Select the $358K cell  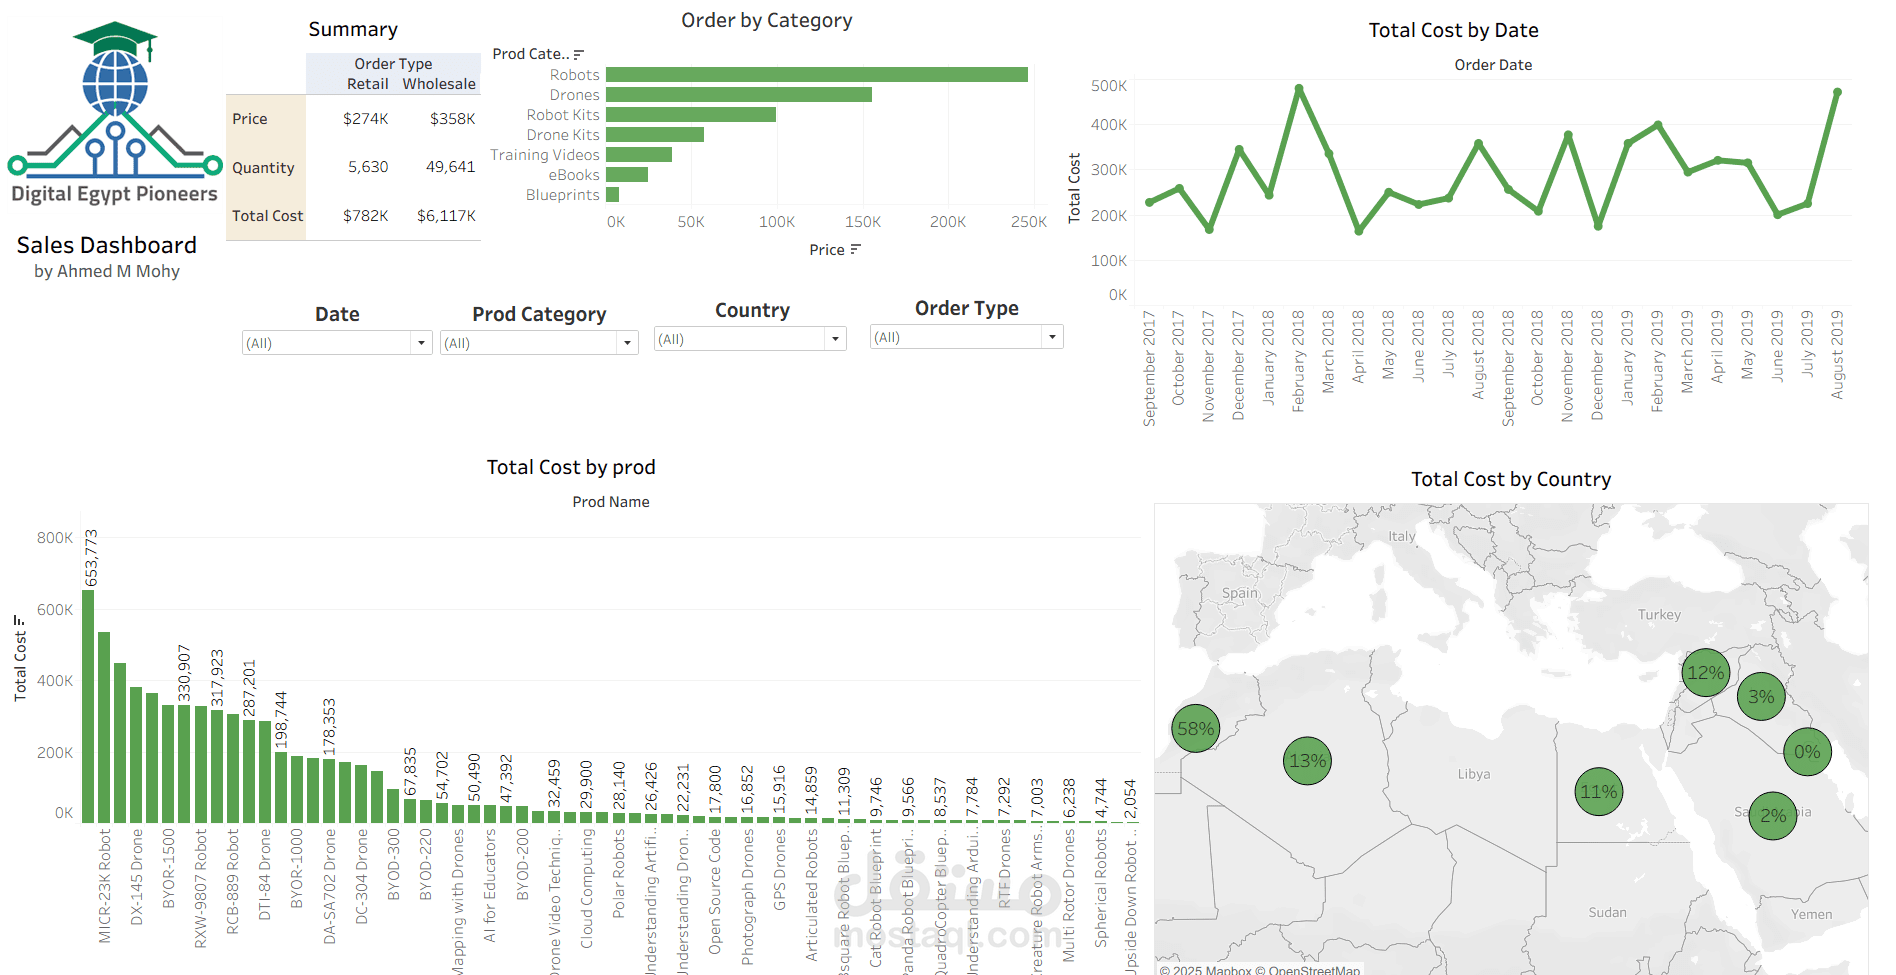click(x=452, y=119)
